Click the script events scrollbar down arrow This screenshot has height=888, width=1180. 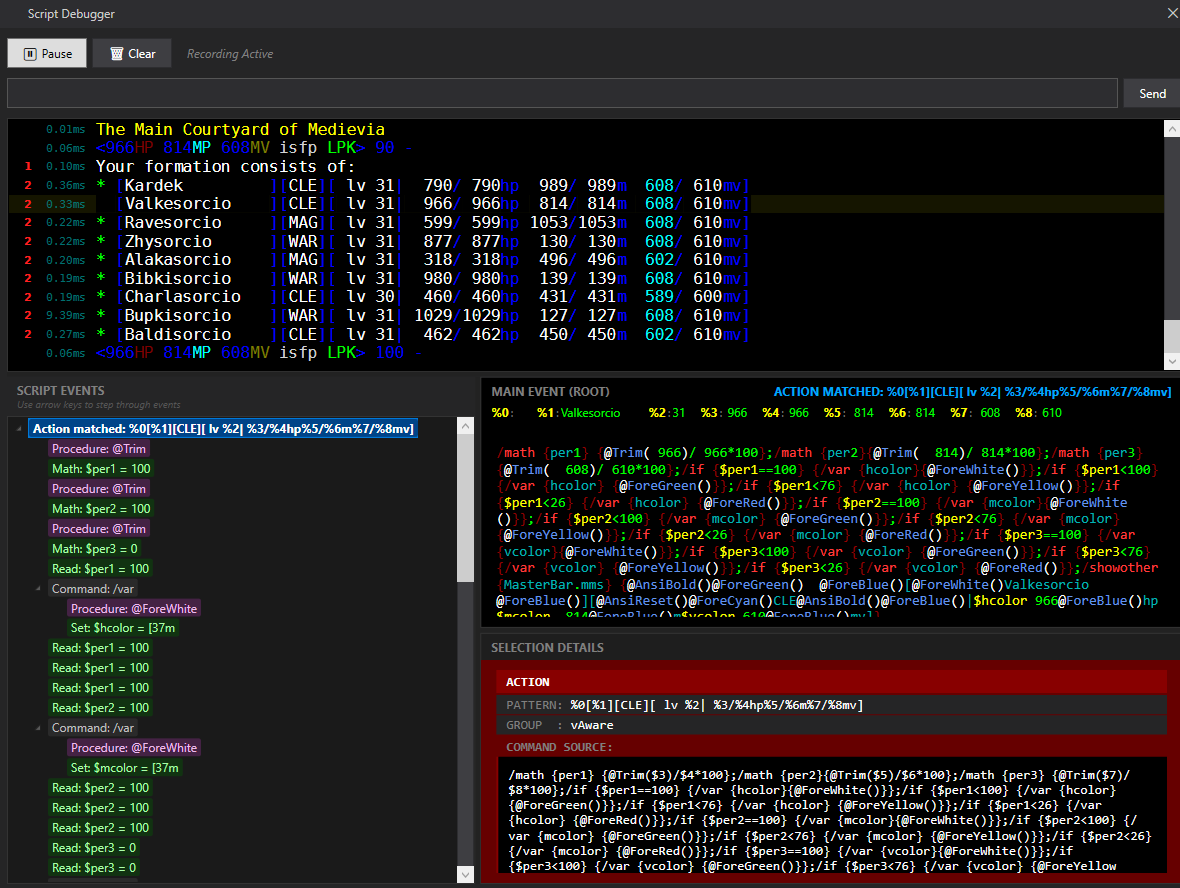(466, 874)
